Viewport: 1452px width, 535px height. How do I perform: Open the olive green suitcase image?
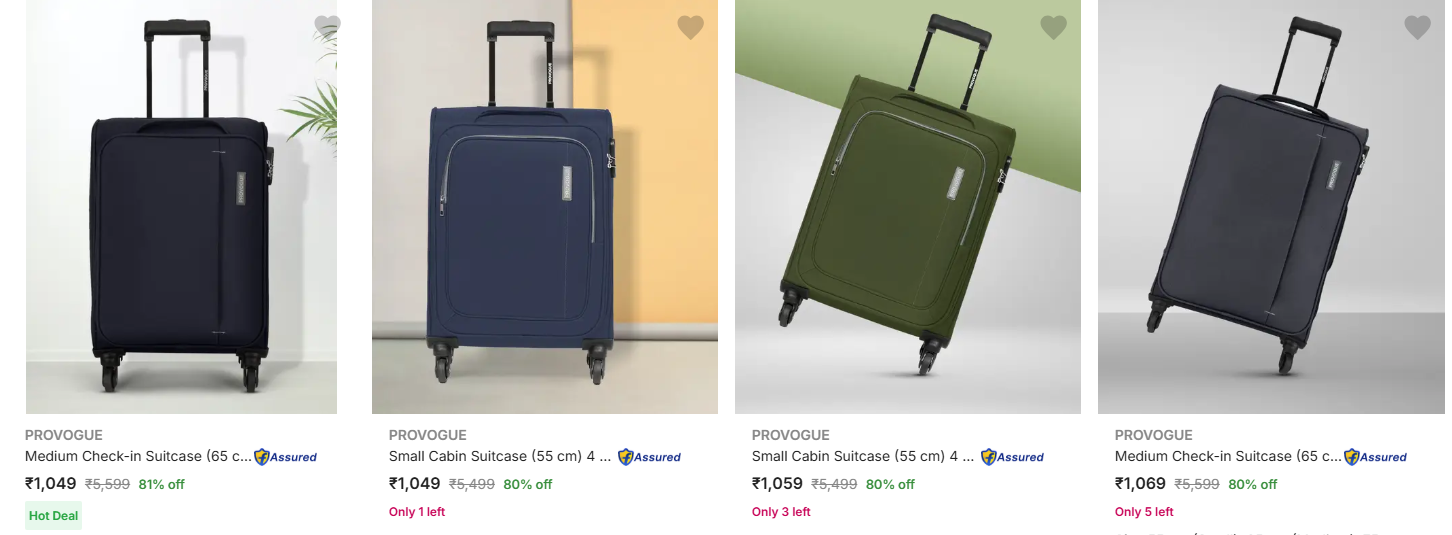click(x=907, y=210)
